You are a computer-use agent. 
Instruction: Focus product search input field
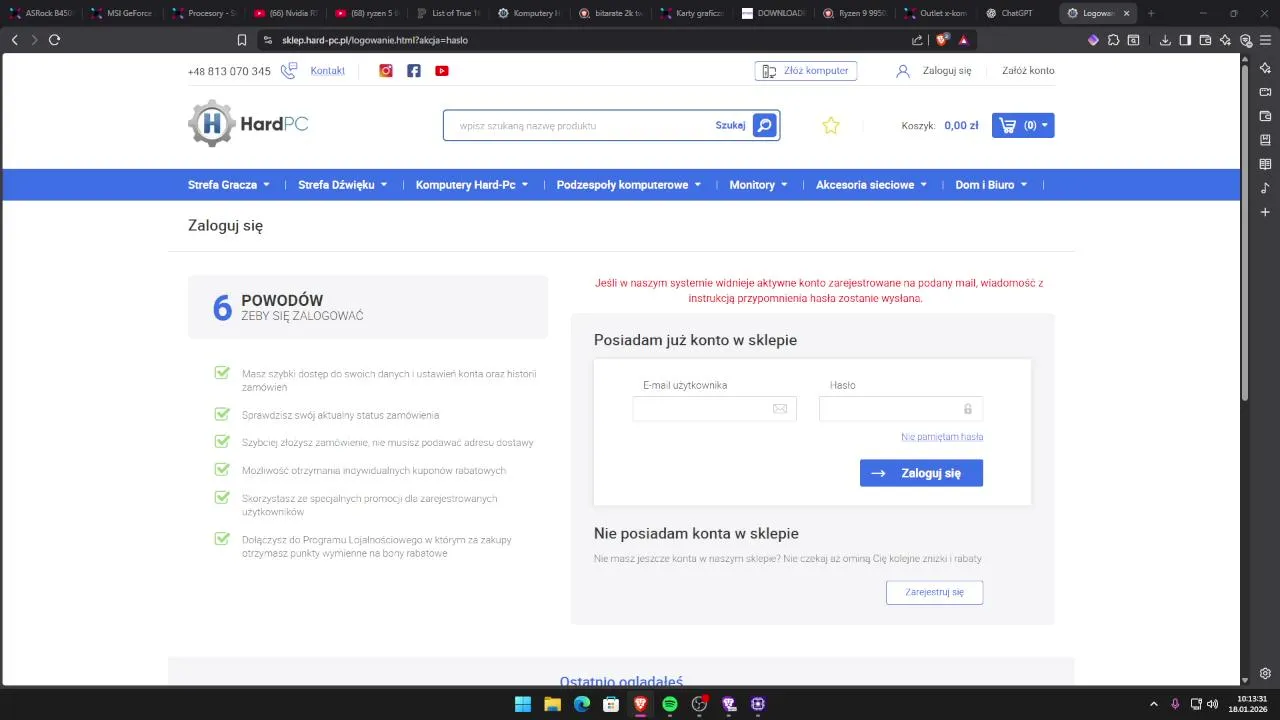coord(585,125)
